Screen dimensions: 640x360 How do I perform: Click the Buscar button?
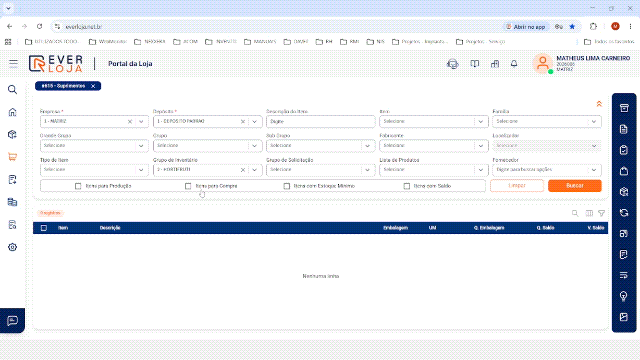point(575,186)
